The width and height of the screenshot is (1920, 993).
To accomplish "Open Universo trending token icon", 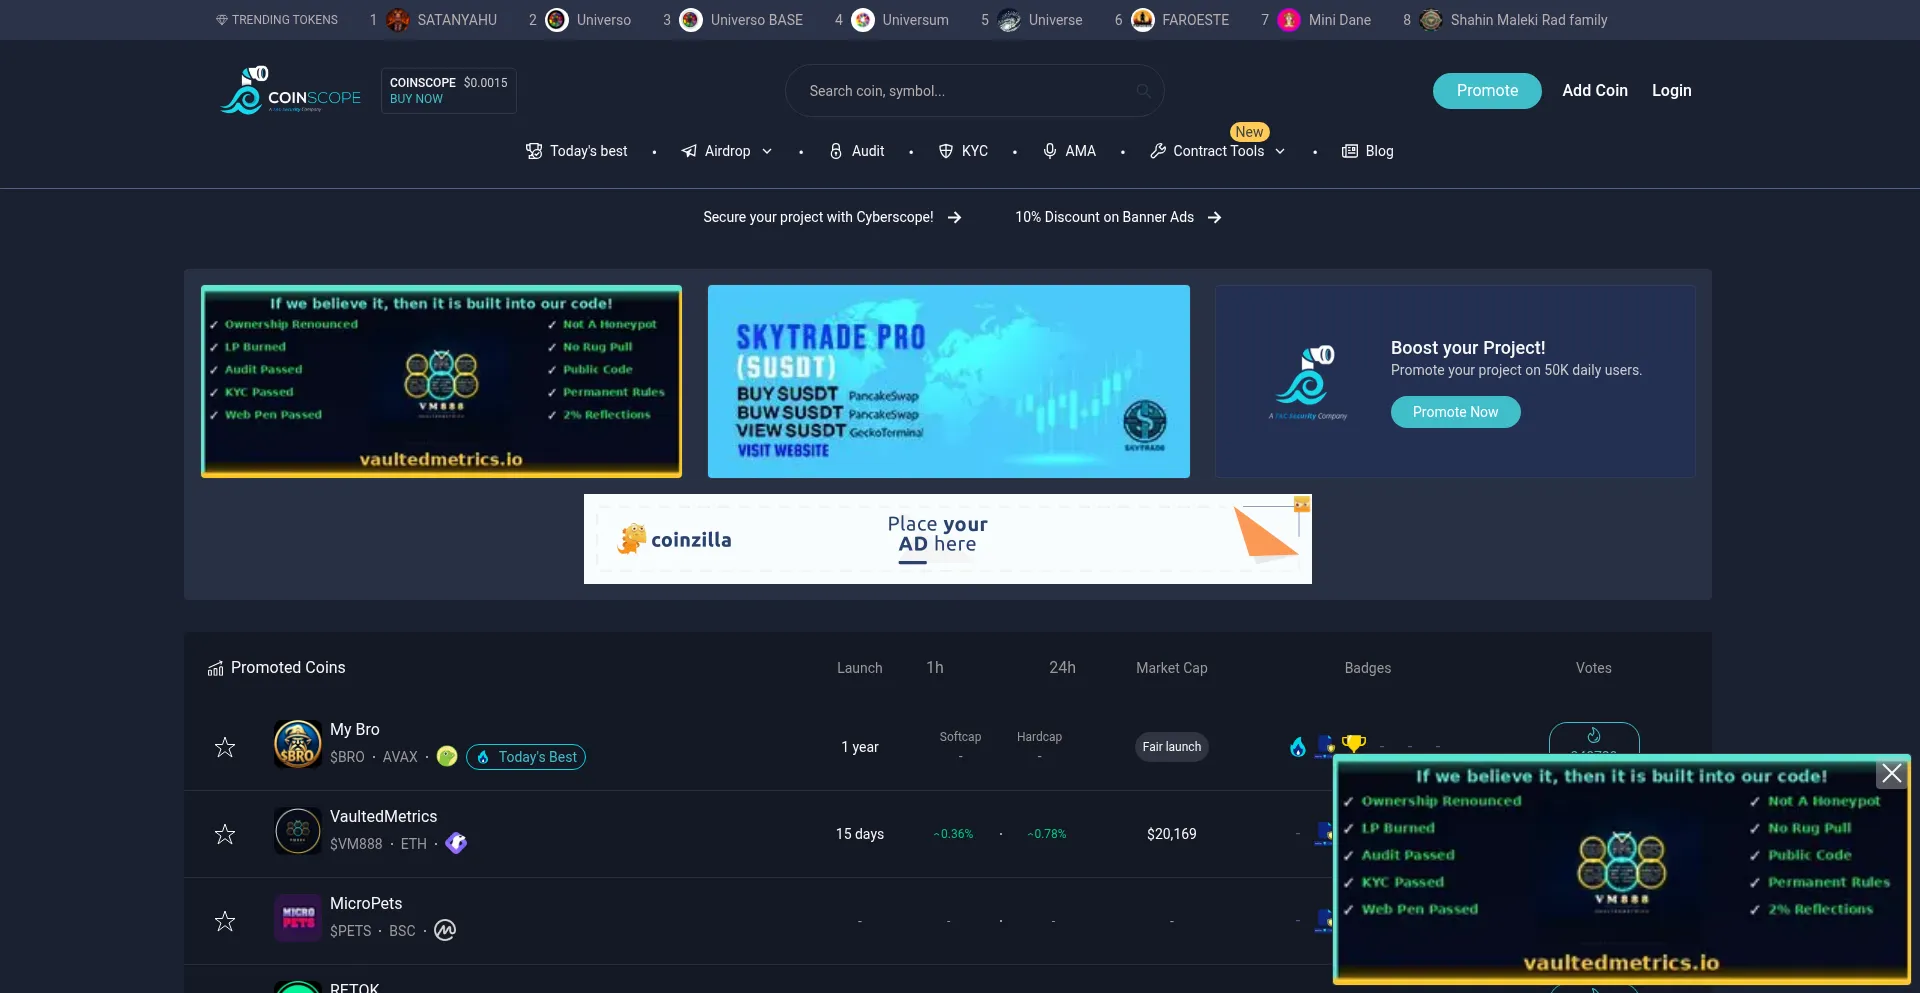I will tap(557, 20).
